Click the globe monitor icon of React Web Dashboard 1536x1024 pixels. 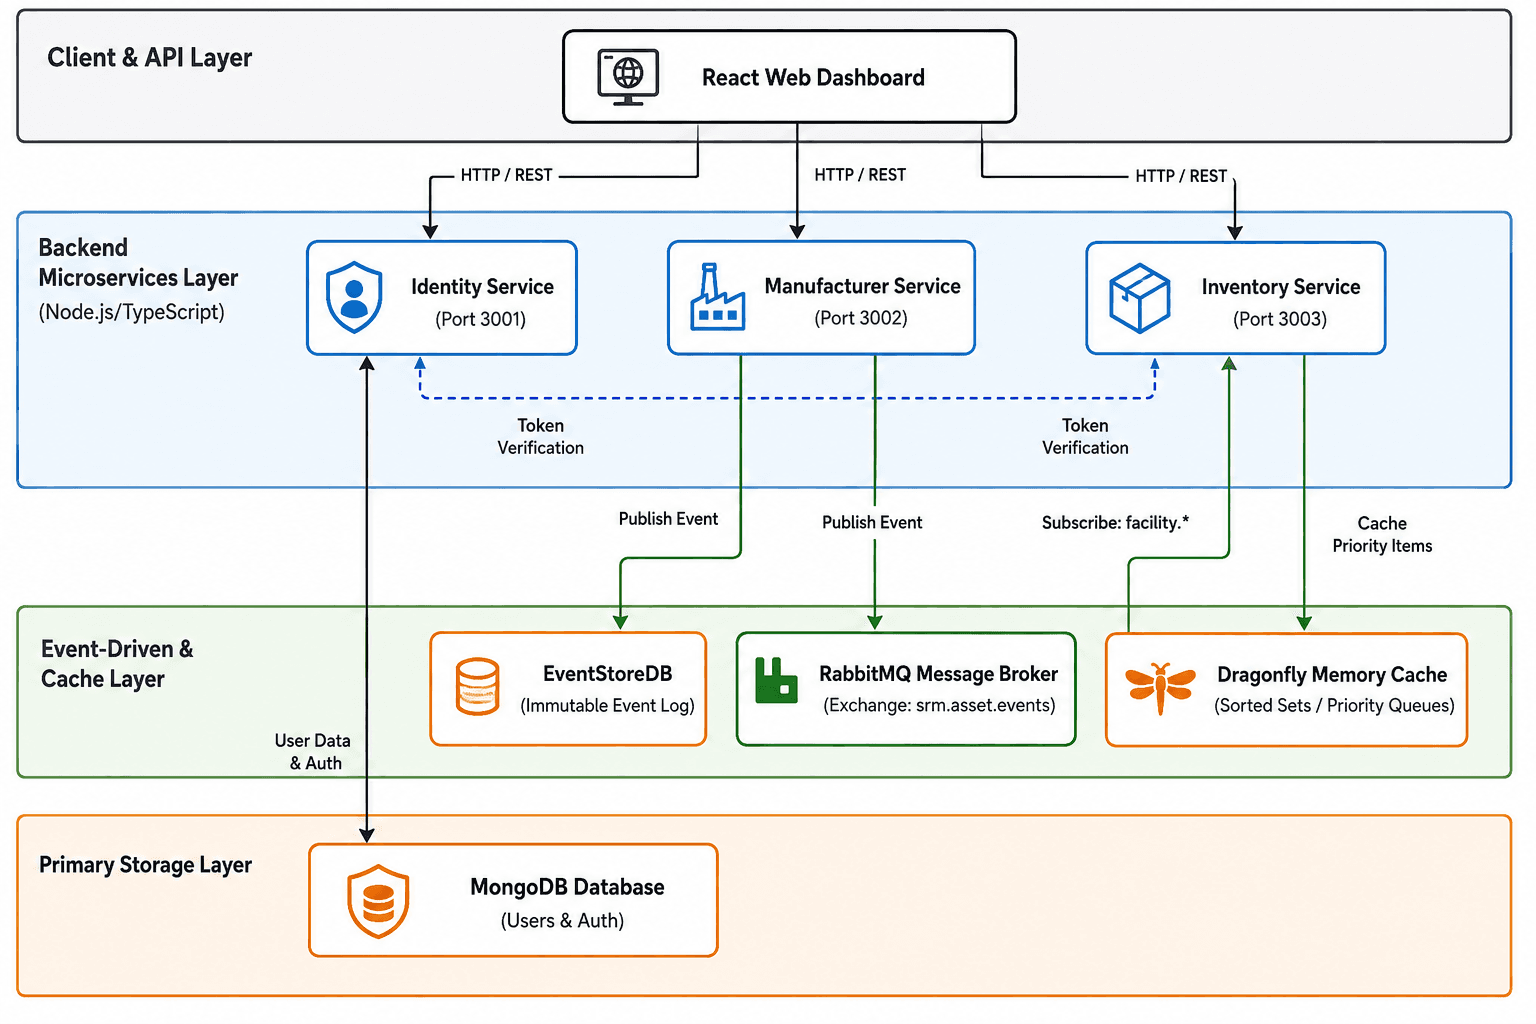[x=628, y=77]
